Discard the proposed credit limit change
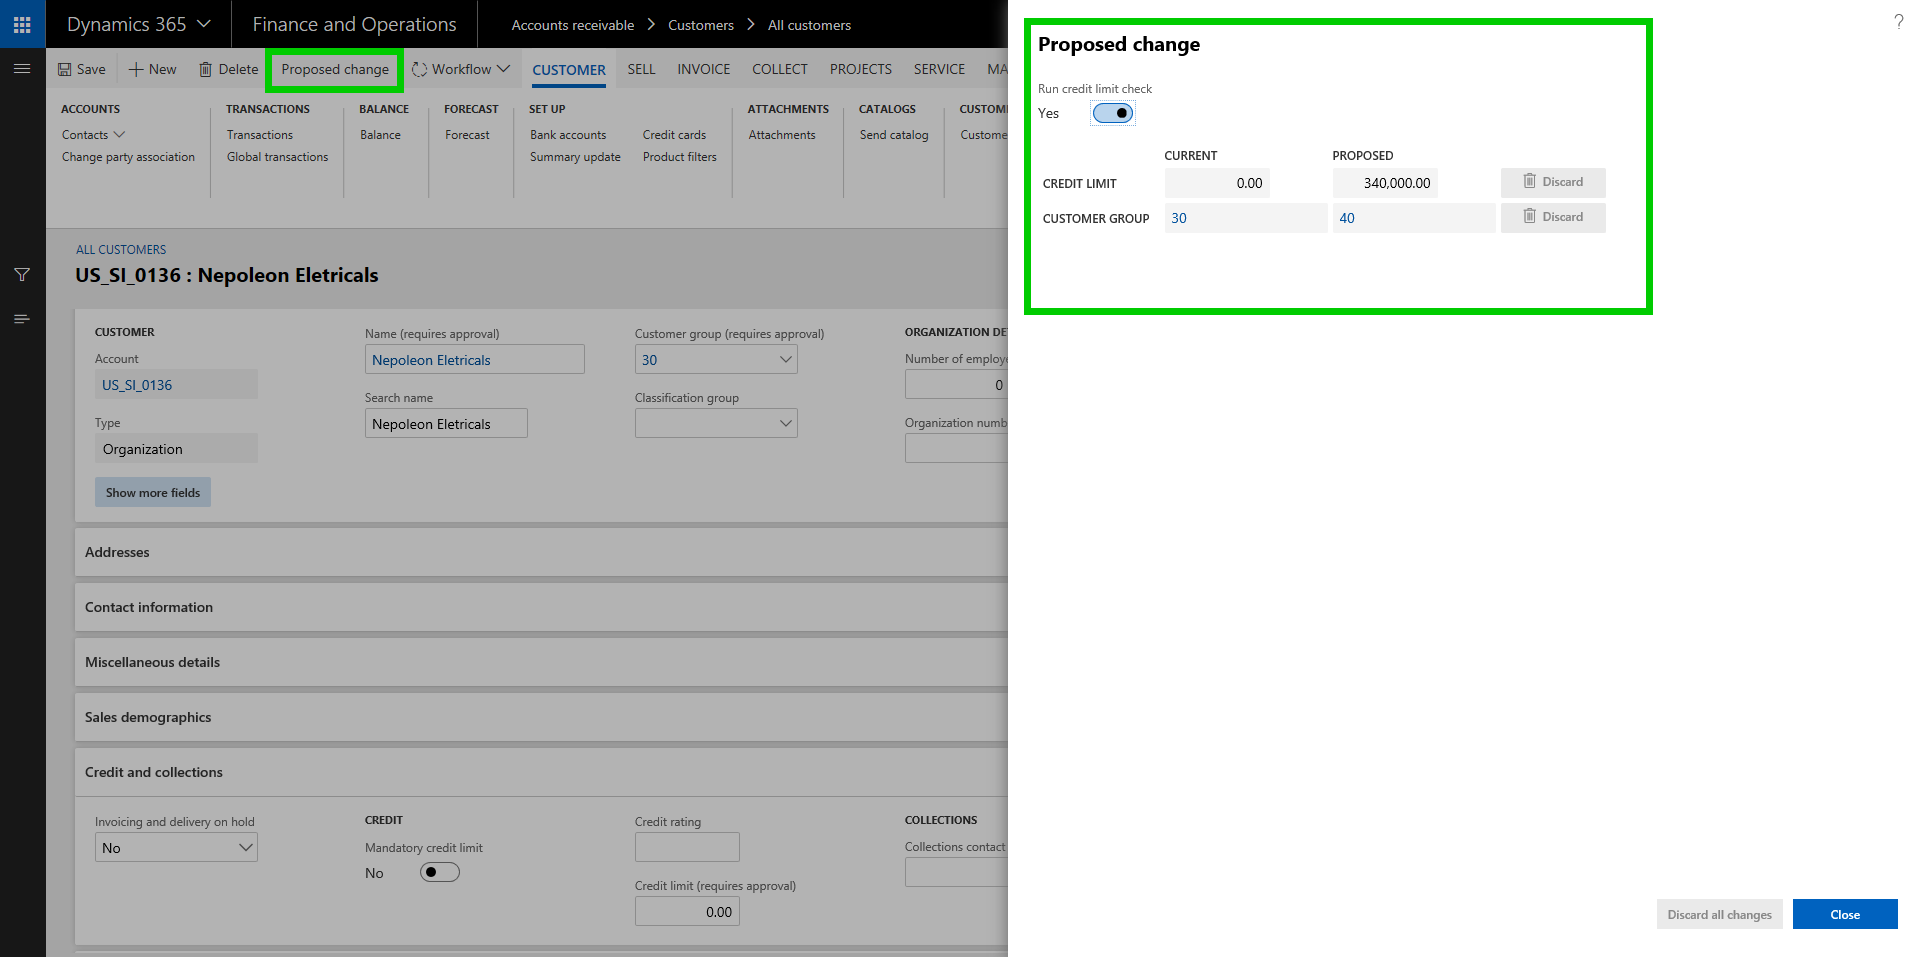The width and height of the screenshot is (1918, 957). click(x=1552, y=182)
